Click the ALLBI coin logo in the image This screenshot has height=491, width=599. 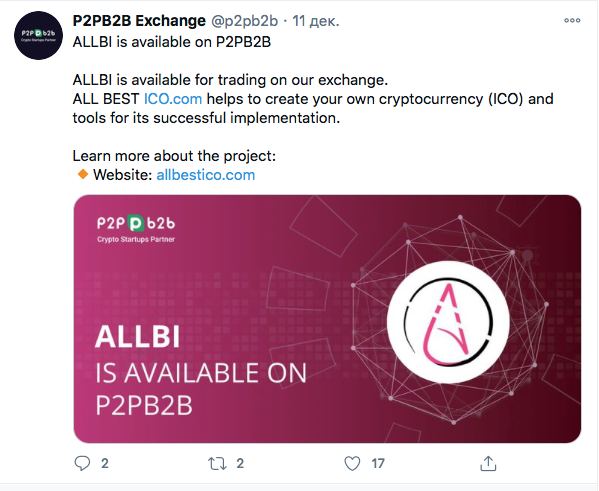click(448, 322)
